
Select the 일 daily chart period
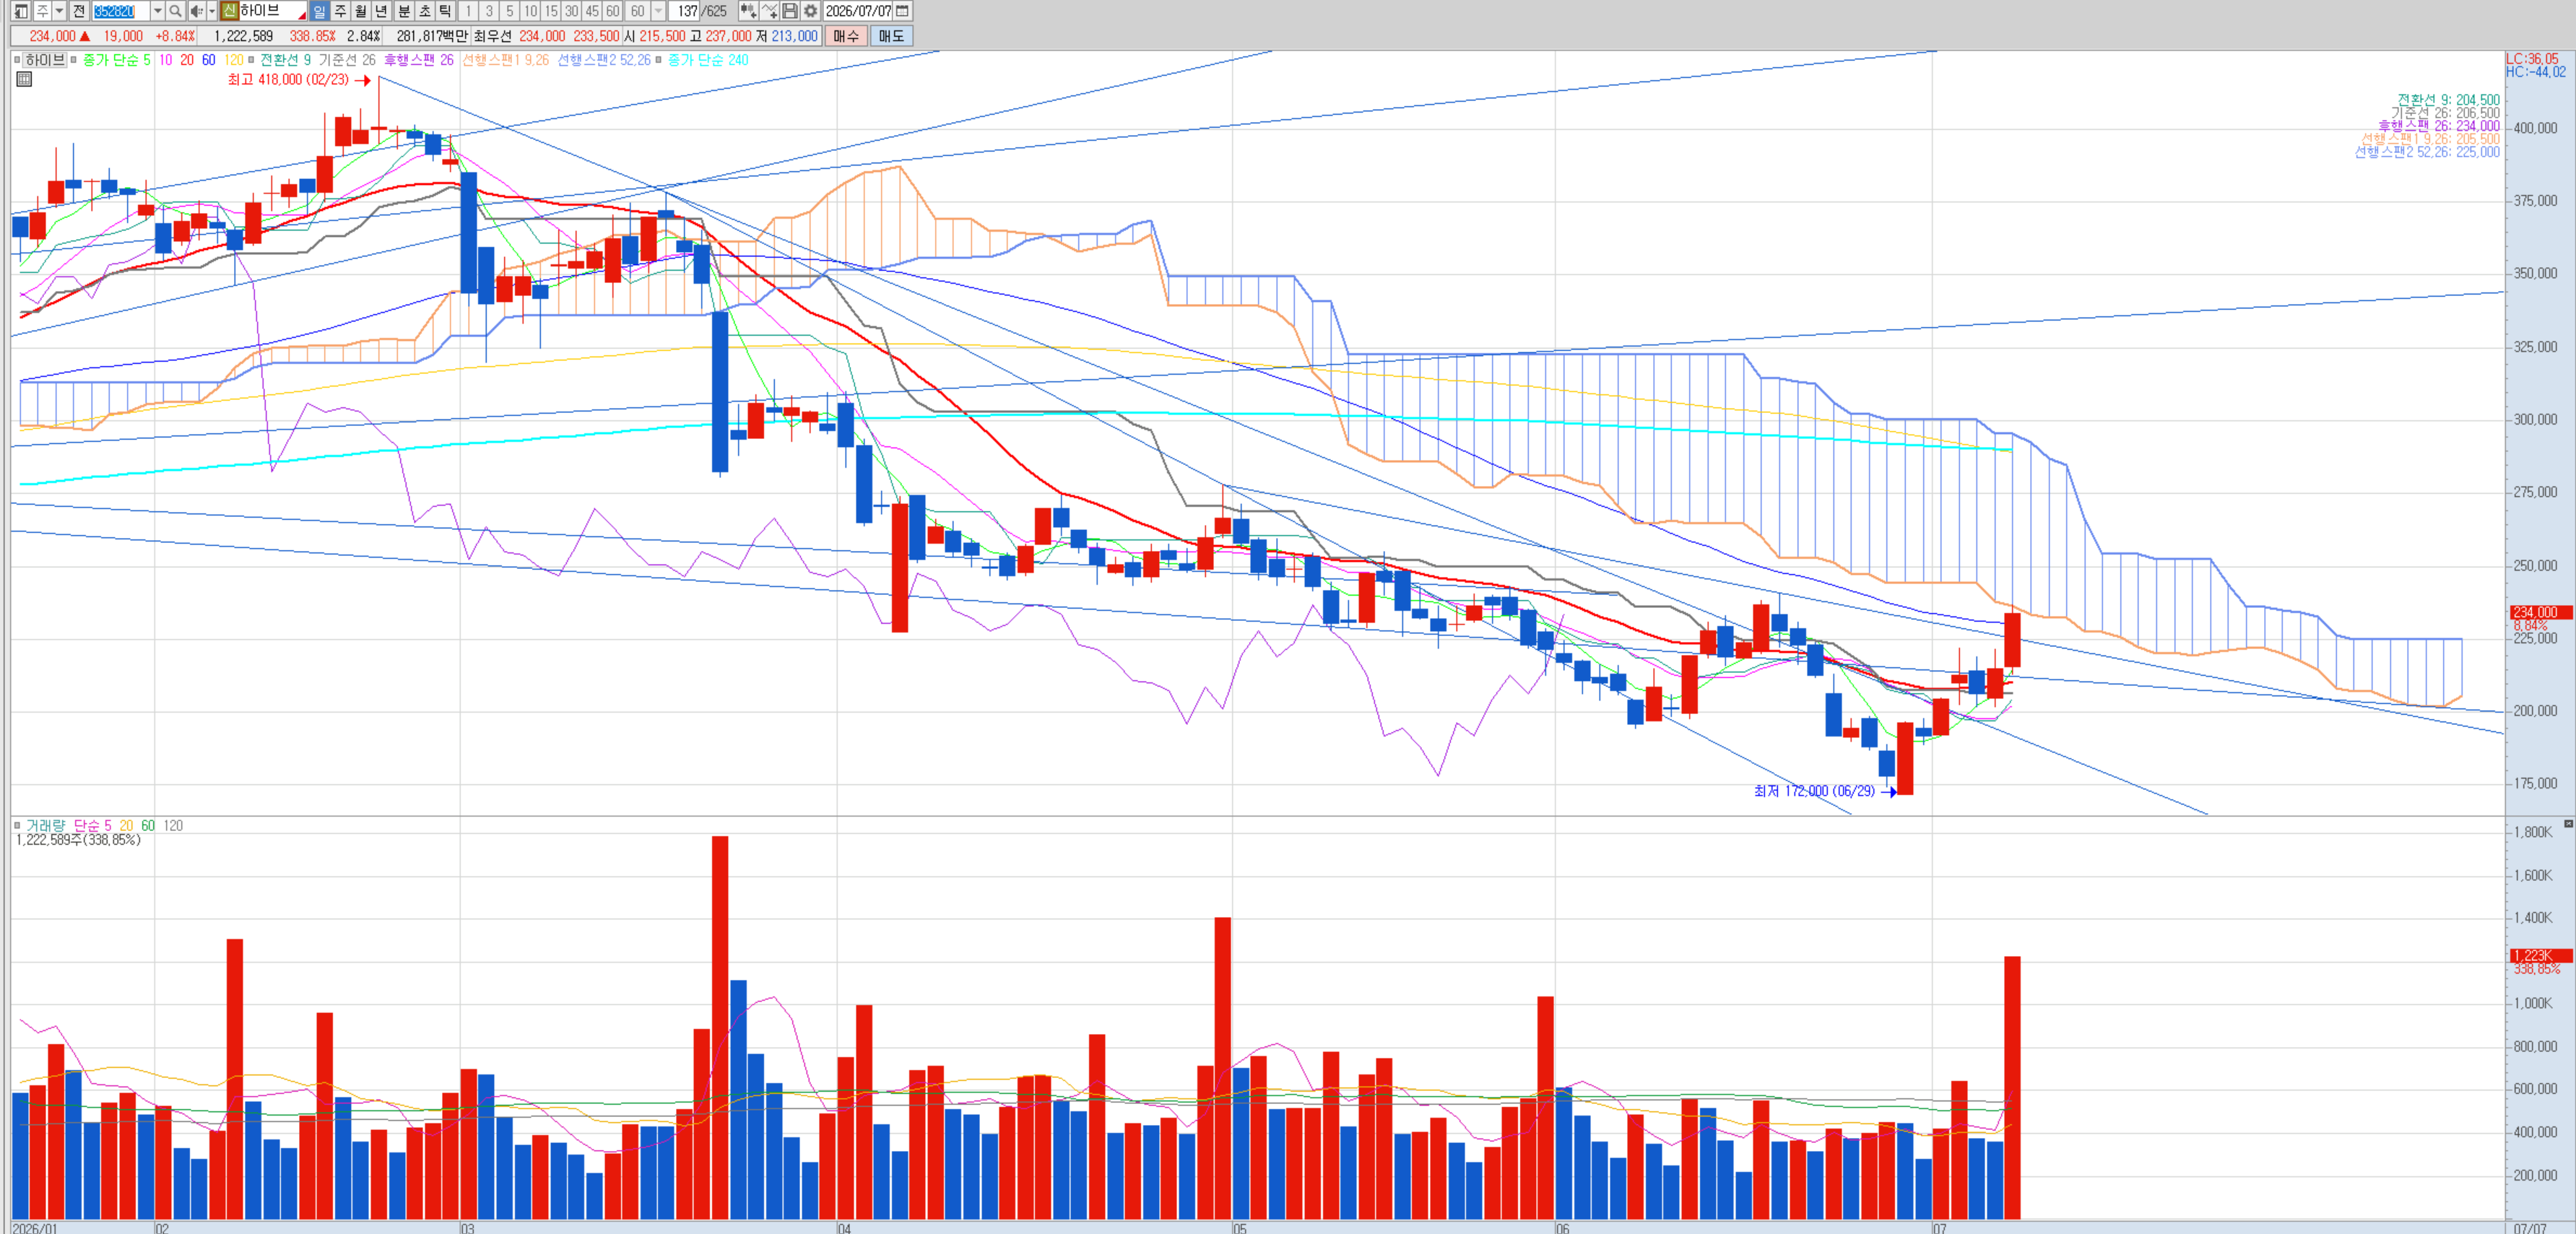tap(319, 11)
